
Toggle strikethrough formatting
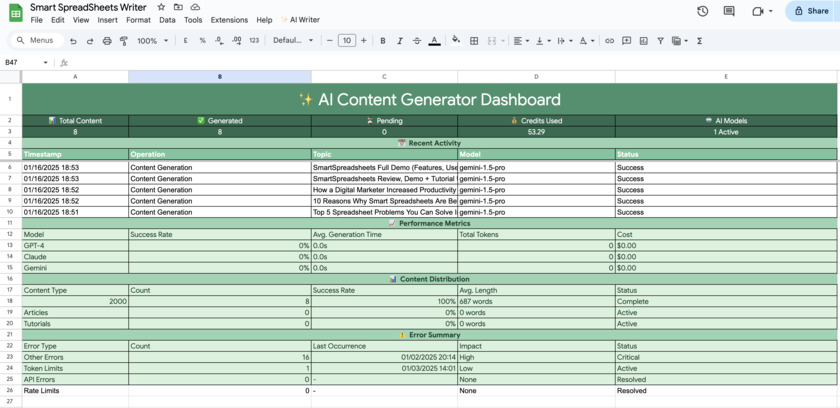[x=417, y=41]
